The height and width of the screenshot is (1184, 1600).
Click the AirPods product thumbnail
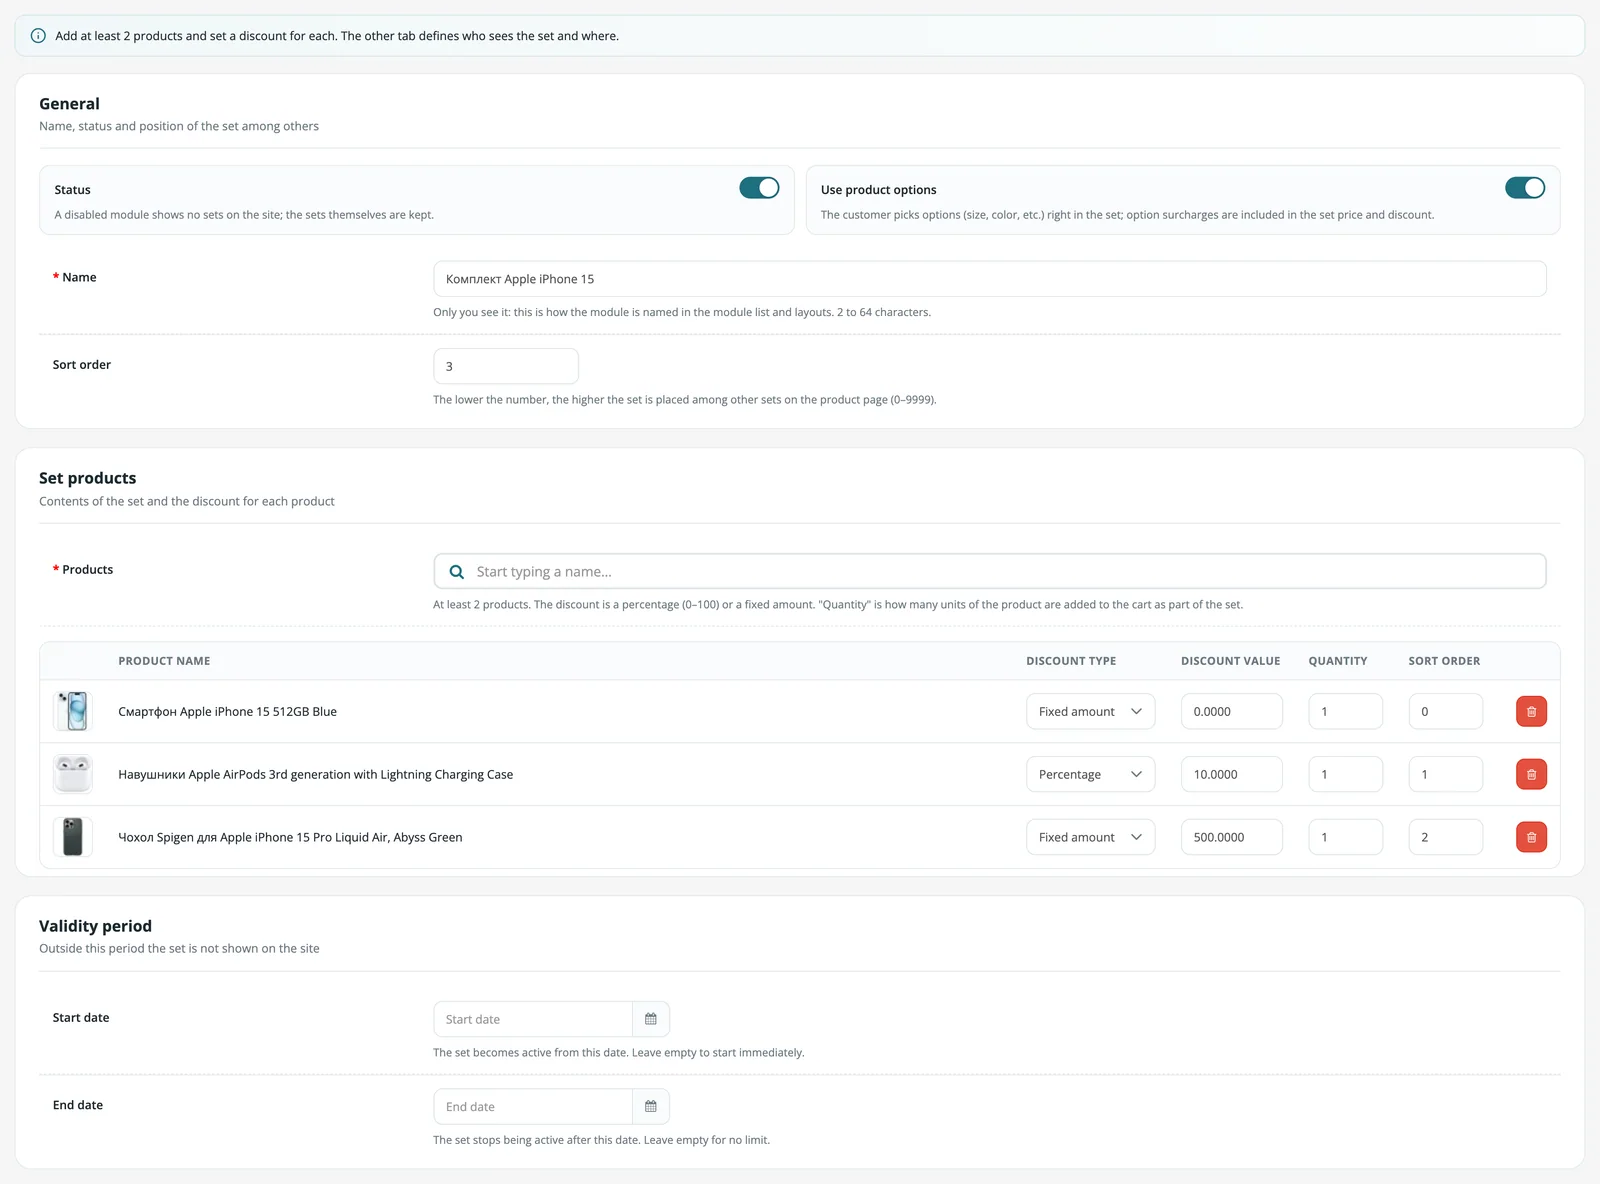point(73,774)
